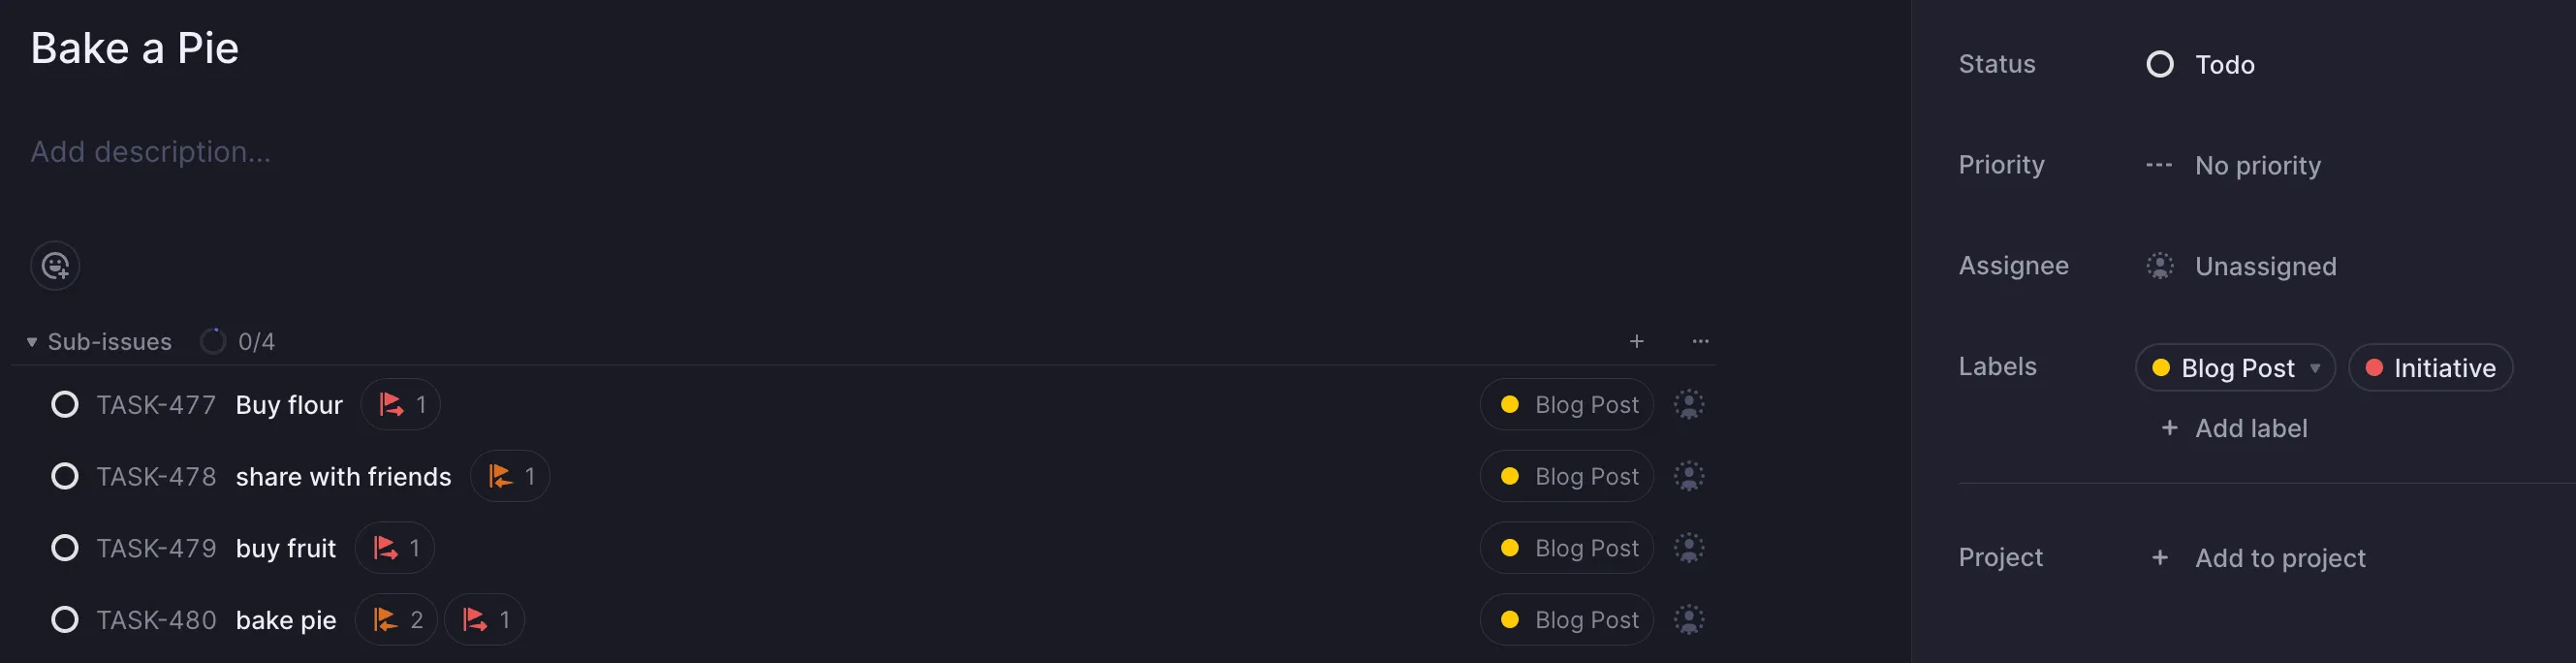Click the Initiative label with red dot

[2430, 368]
